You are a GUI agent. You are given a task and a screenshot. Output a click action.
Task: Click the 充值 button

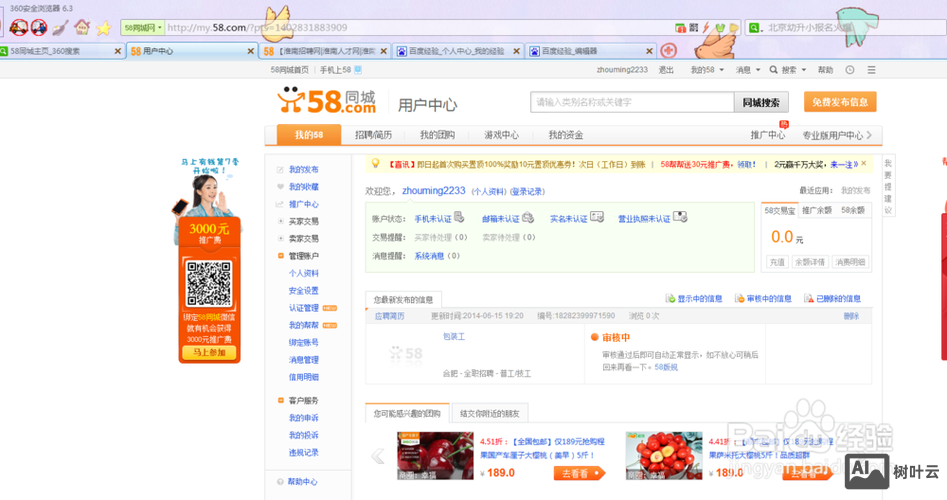(x=777, y=262)
